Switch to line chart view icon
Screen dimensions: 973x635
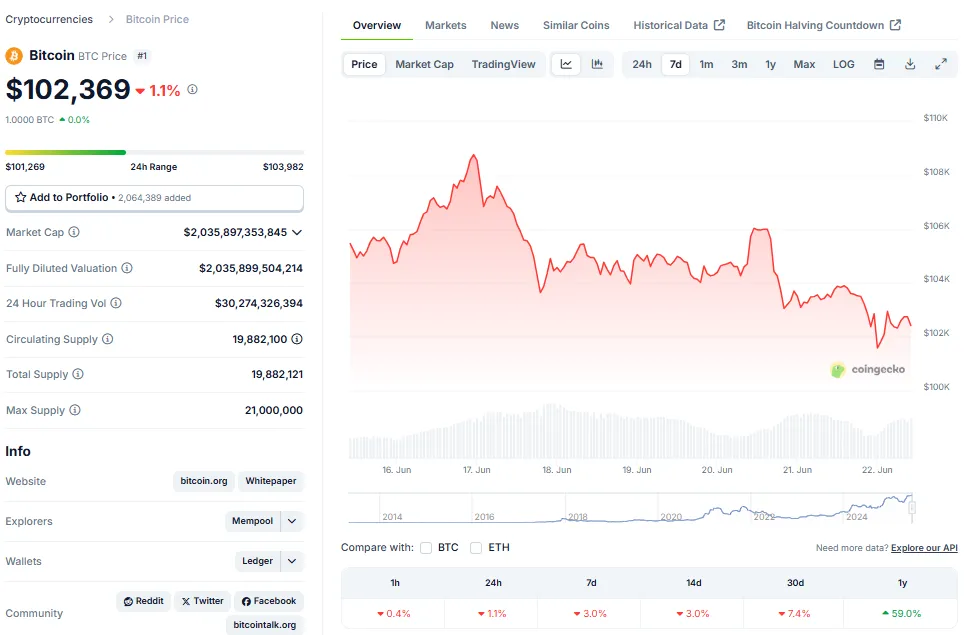click(566, 64)
